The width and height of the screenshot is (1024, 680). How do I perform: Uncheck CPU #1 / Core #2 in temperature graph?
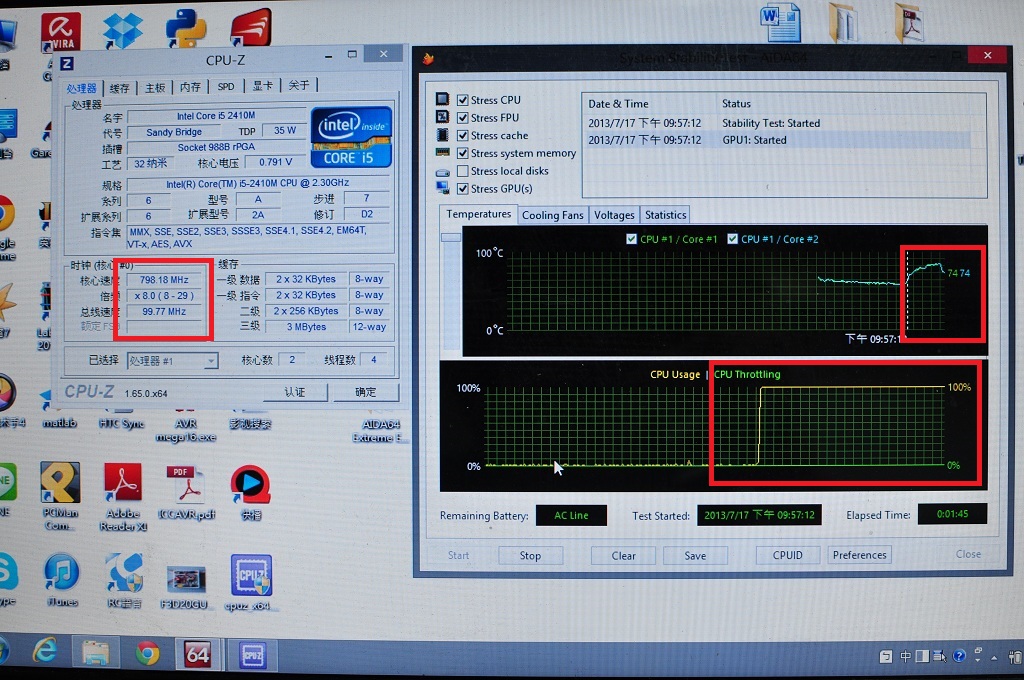pos(733,239)
